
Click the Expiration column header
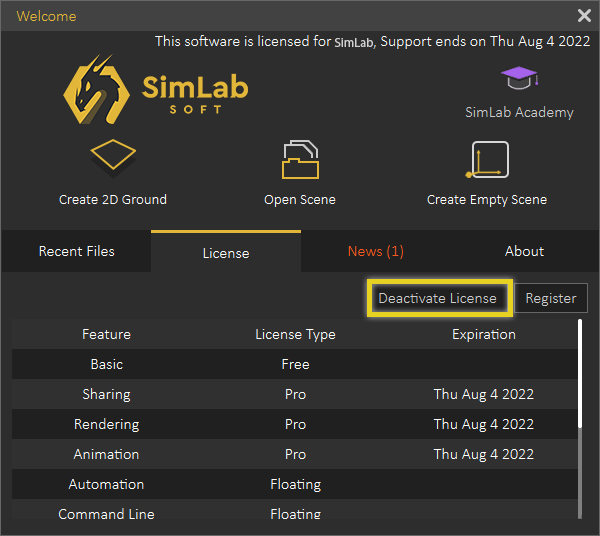pyautogui.click(x=484, y=334)
